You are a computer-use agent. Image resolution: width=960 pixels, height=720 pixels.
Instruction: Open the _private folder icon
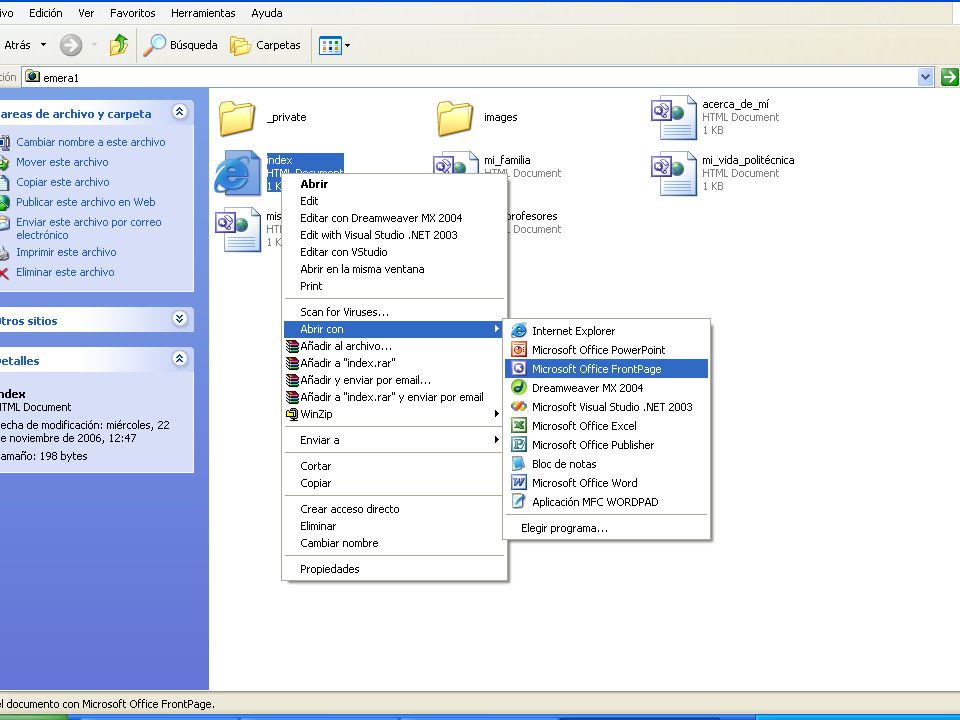pos(237,118)
